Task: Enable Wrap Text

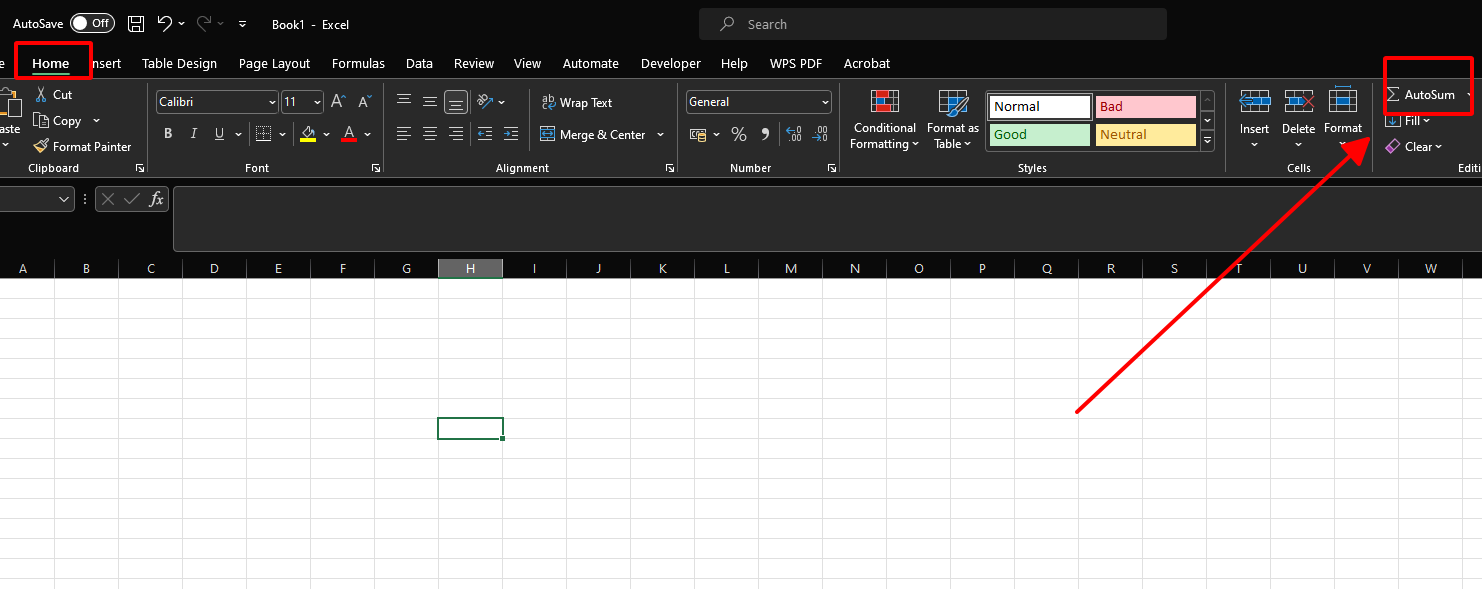Action: [x=578, y=102]
